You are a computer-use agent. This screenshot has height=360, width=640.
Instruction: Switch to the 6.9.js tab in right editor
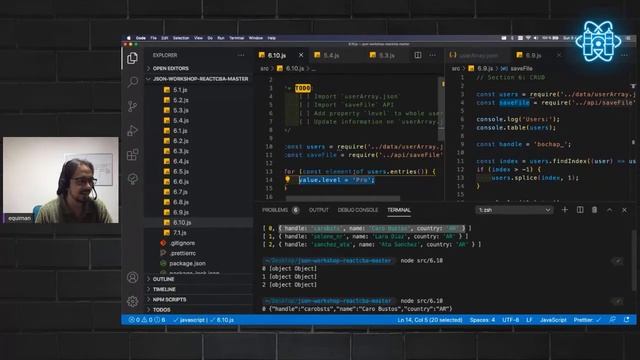point(533,55)
